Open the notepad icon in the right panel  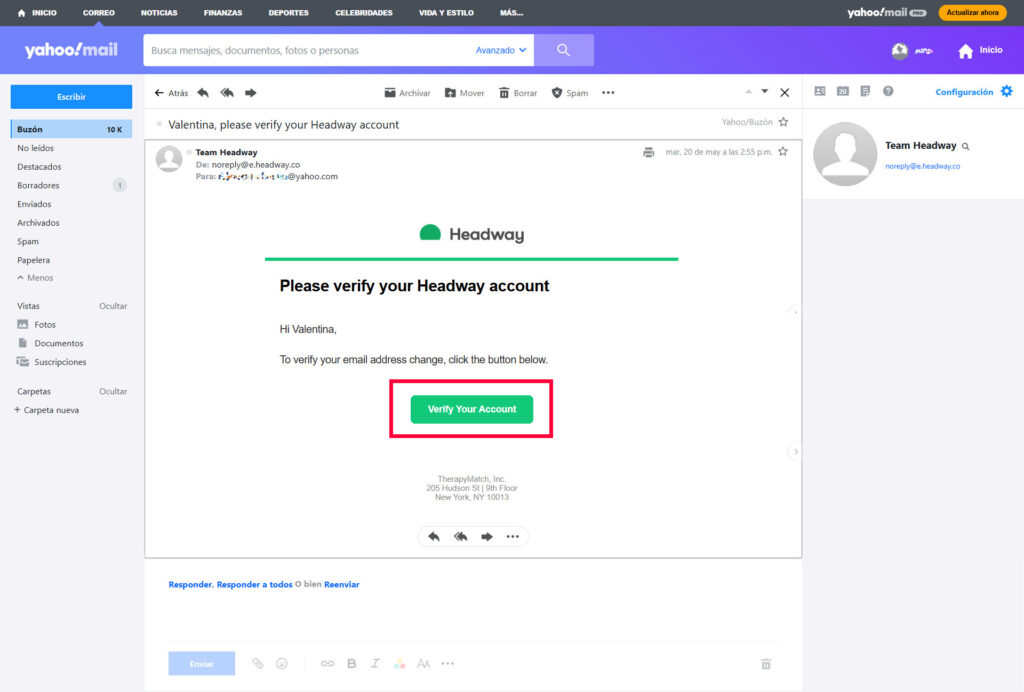pyautogui.click(x=865, y=91)
